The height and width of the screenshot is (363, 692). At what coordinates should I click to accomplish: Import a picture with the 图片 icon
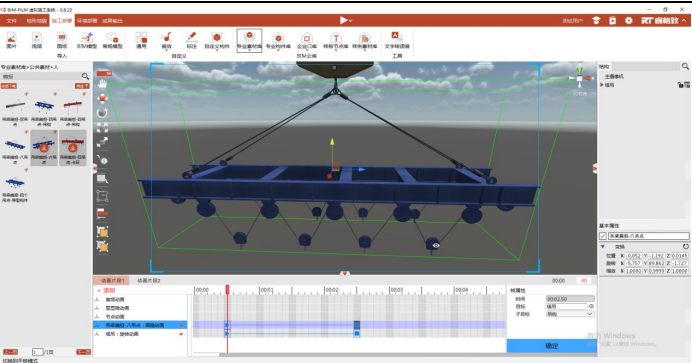pos(11,40)
